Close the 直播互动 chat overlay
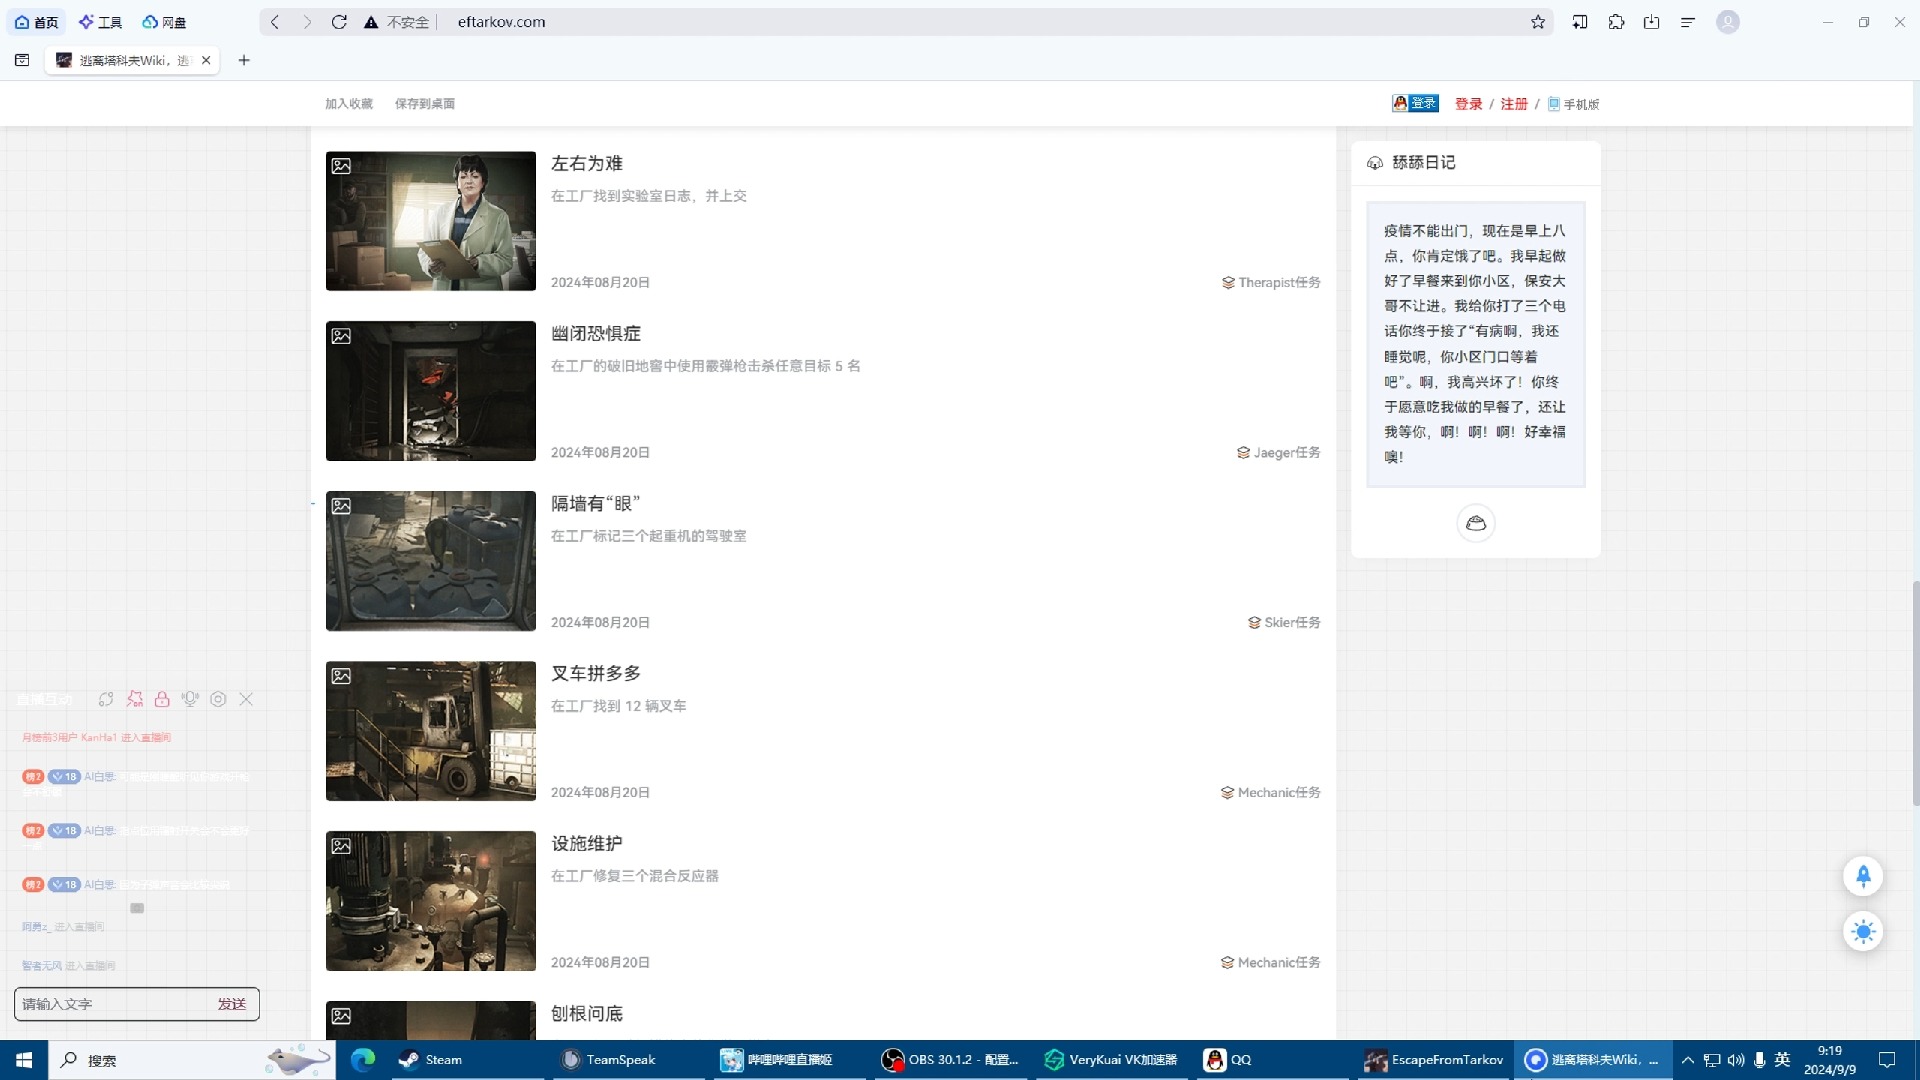The image size is (1920, 1080). coord(246,699)
